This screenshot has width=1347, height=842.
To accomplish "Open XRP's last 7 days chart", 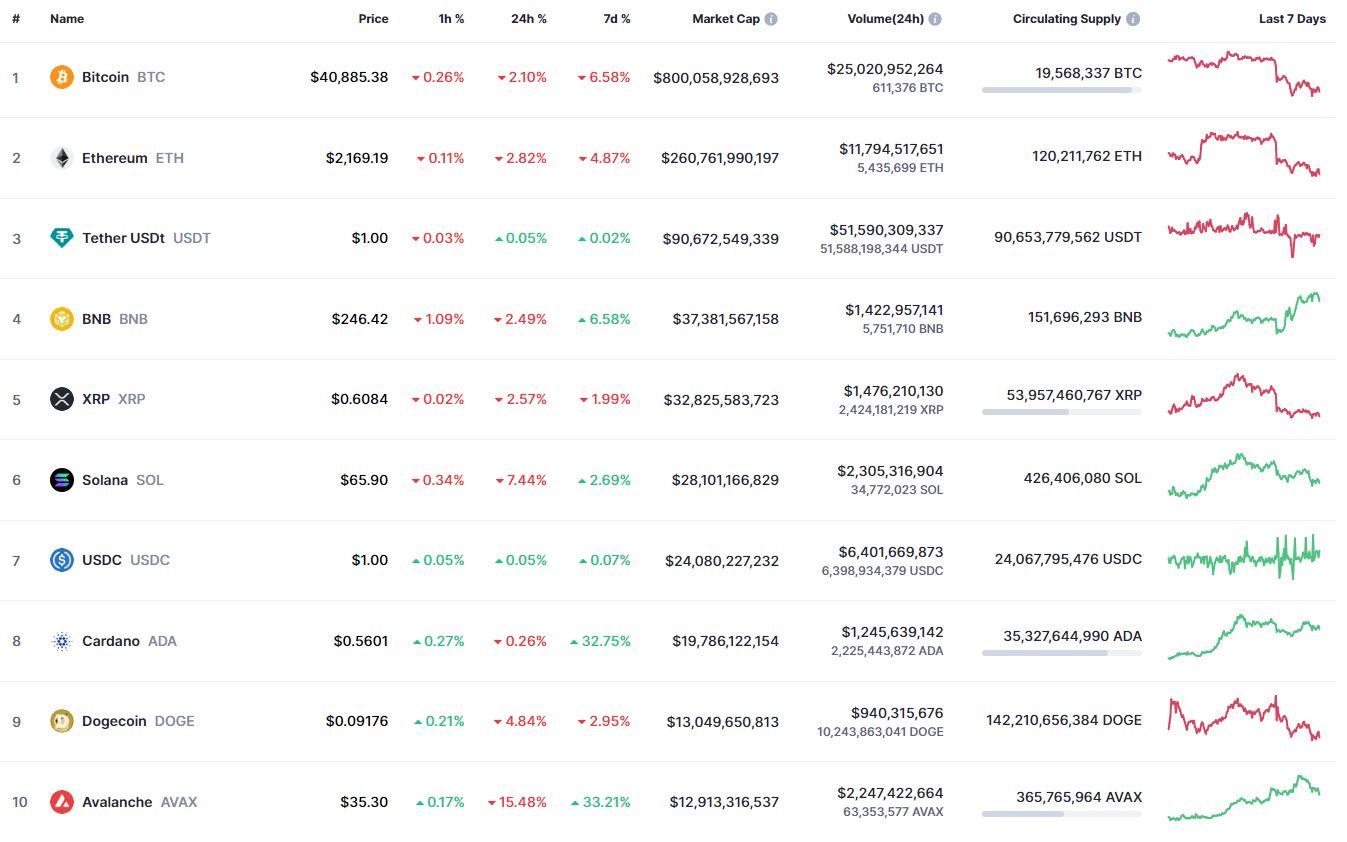I will (1244, 395).
